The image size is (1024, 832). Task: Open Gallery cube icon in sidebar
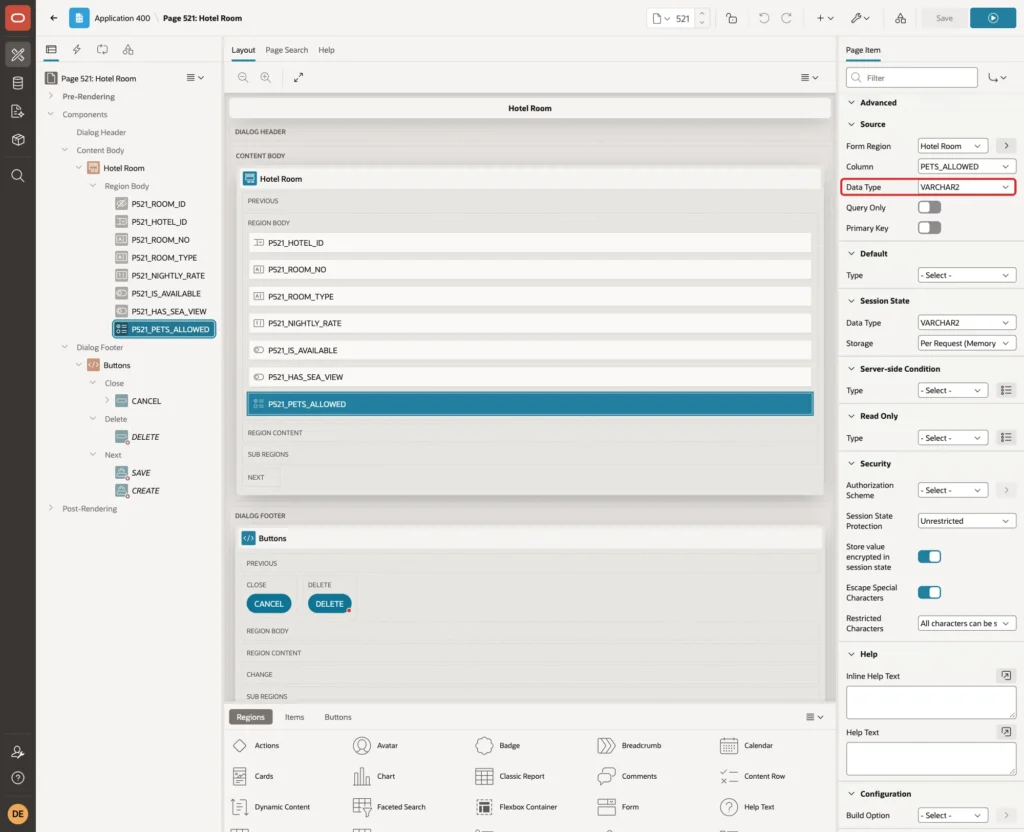tap(18, 140)
